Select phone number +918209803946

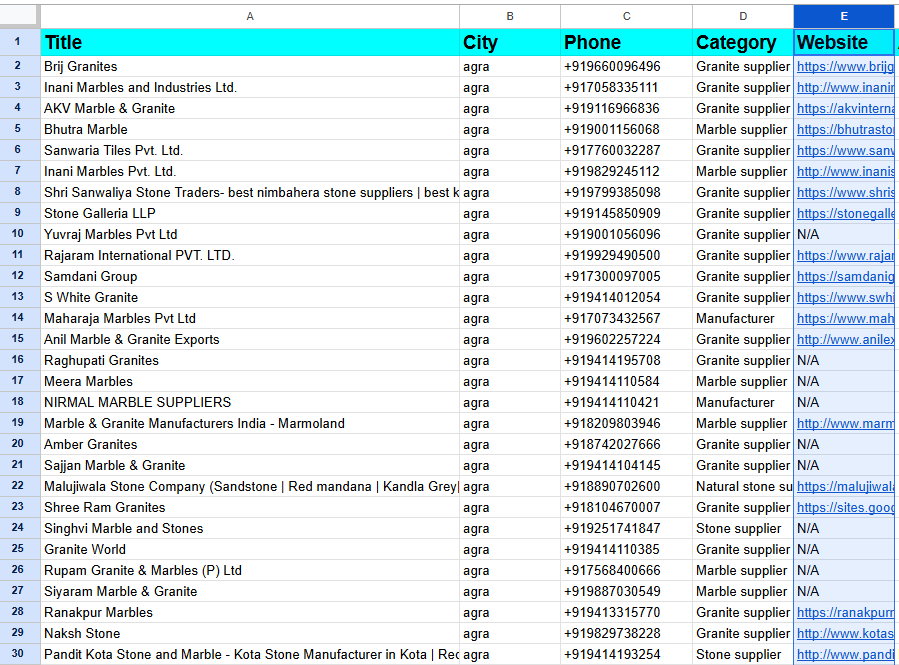click(x=626, y=423)
